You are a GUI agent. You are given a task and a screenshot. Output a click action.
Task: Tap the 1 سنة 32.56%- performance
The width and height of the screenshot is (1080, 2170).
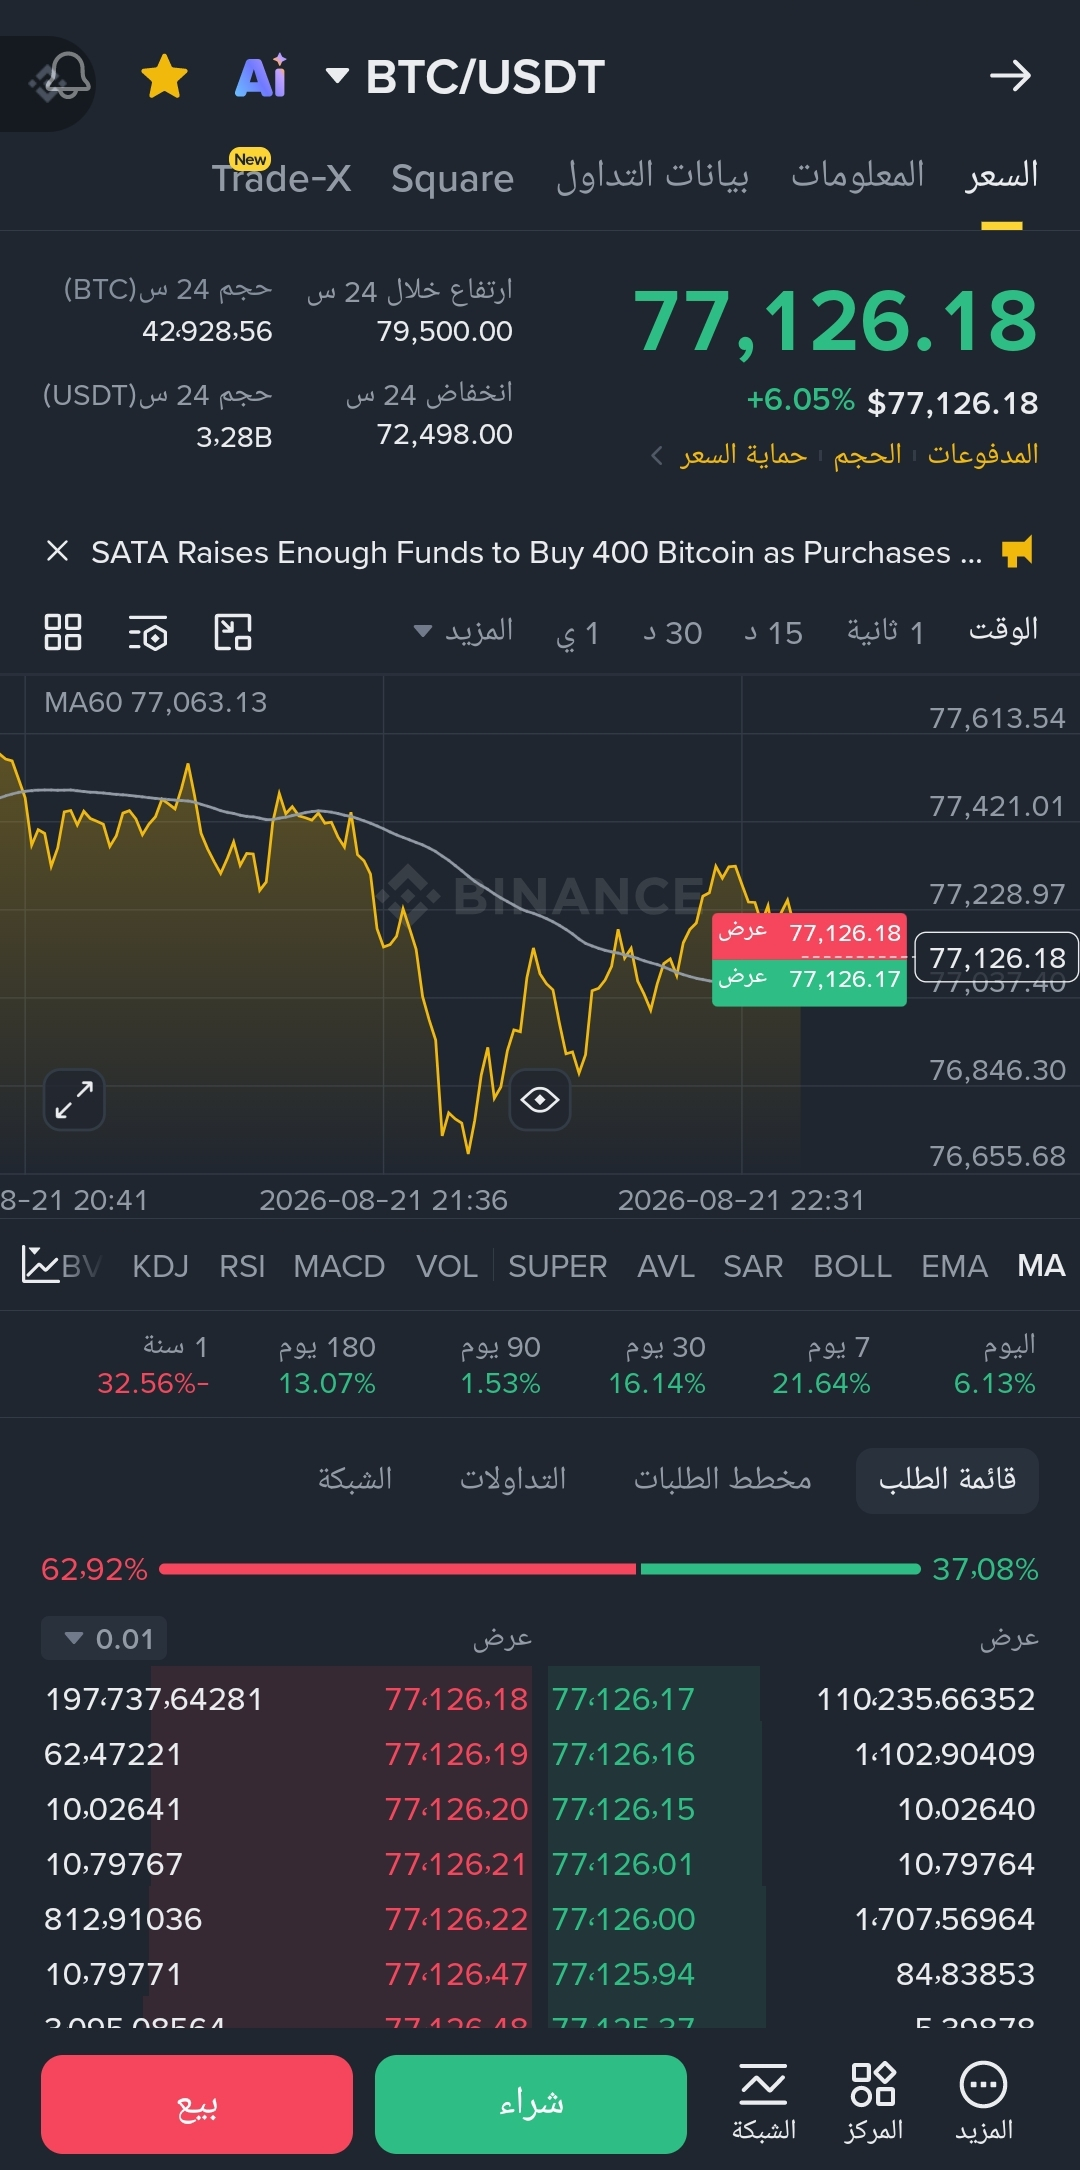153,1365
